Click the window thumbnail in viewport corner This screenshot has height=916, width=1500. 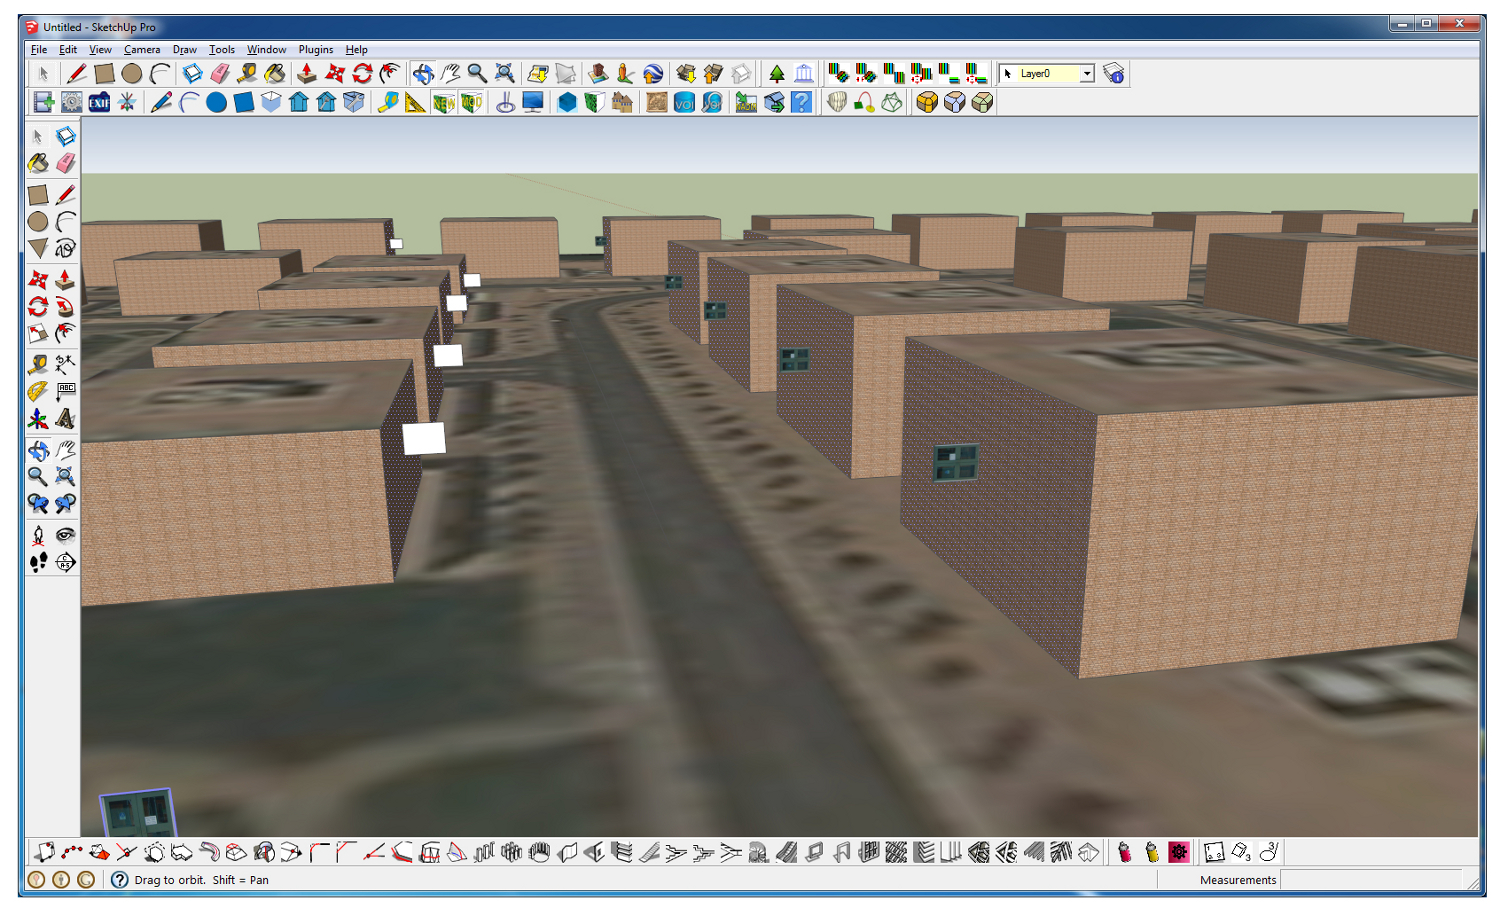(x=138, y=813)
